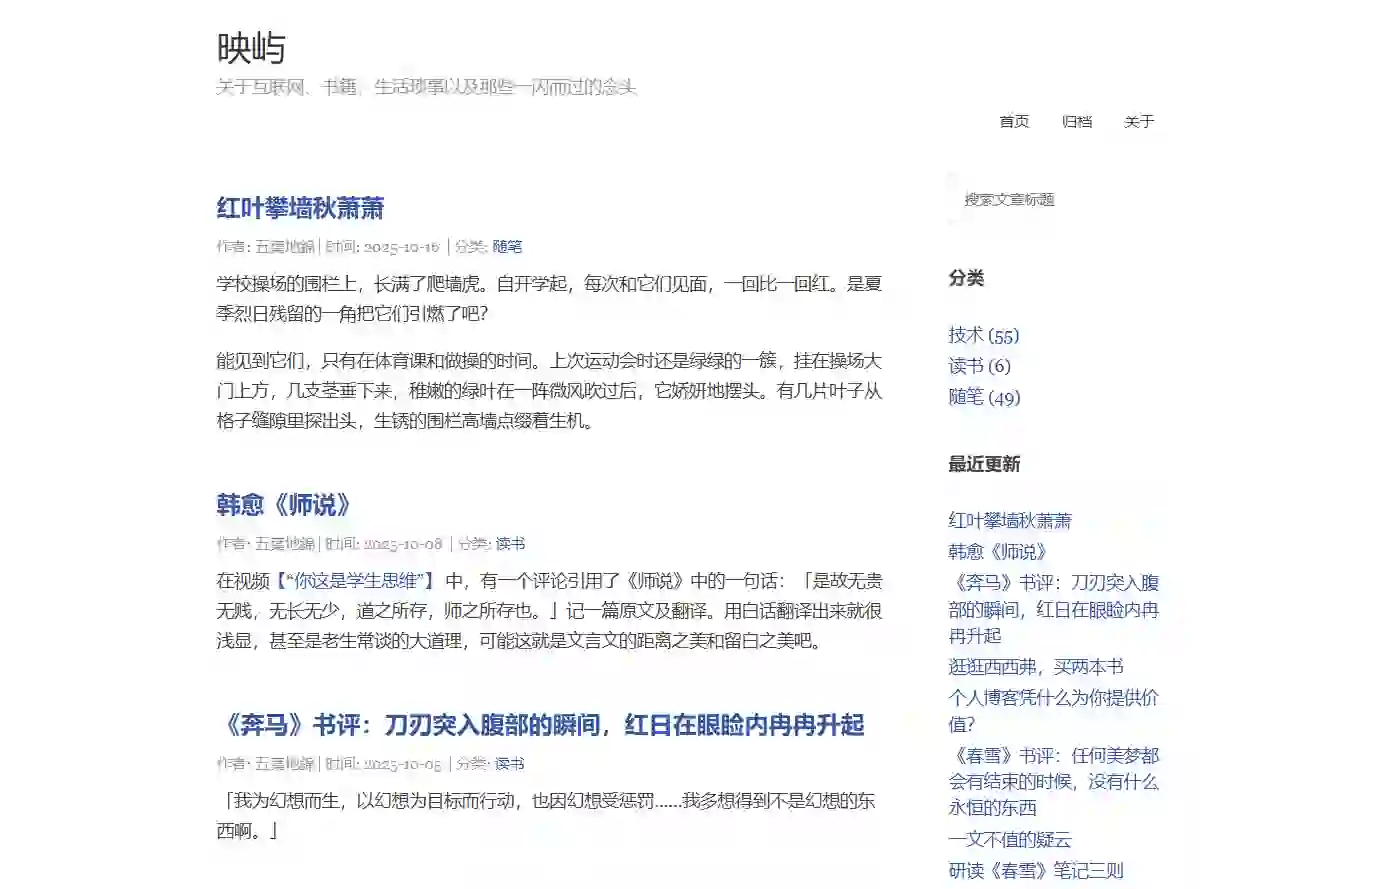Browse the 随笔 (49) sidebar category
The image size is (1377, 889).
point(984,397)
